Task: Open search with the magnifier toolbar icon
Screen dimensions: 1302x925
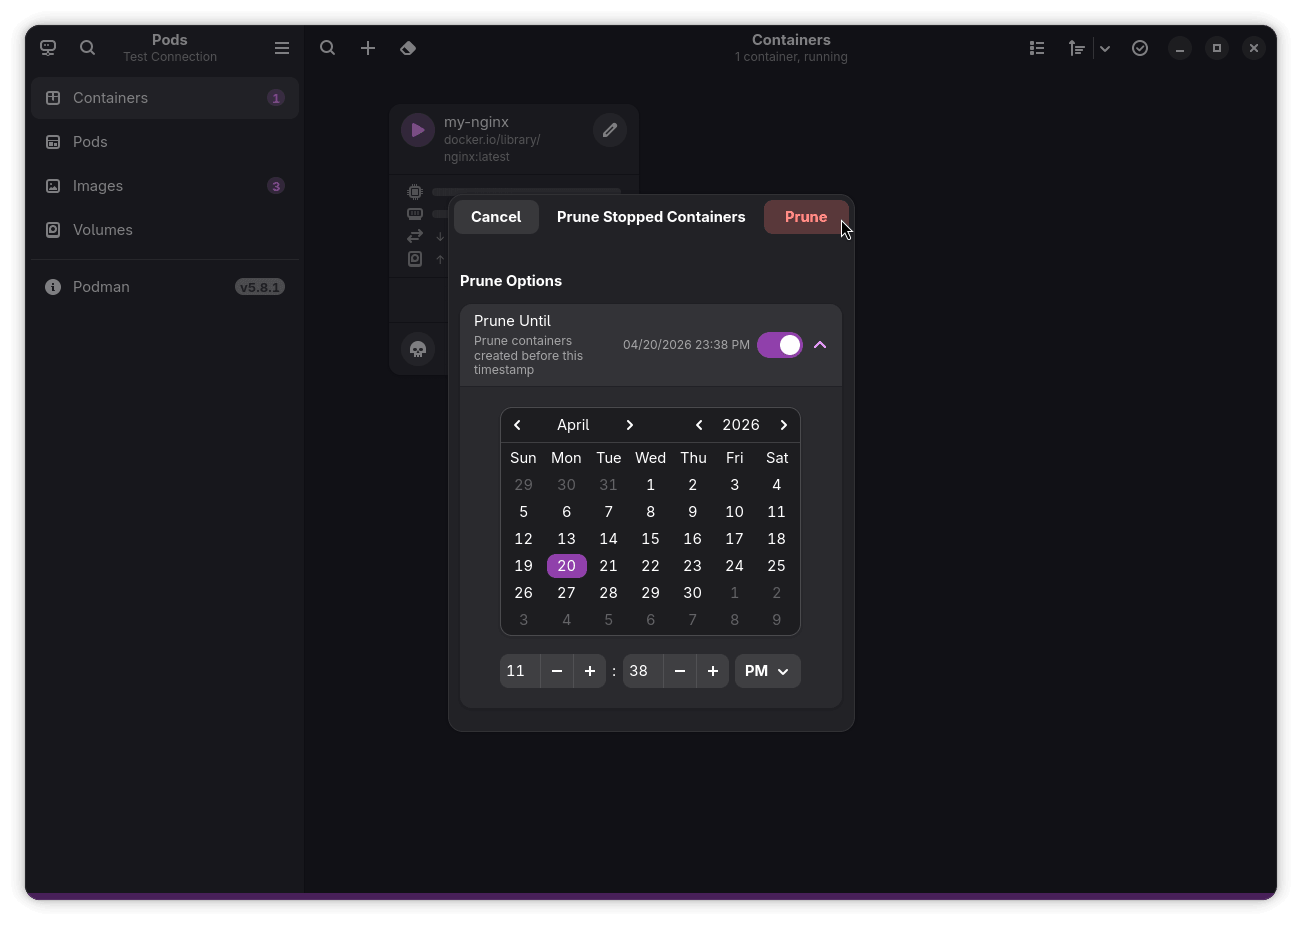Action: click(x=327, y=47)
